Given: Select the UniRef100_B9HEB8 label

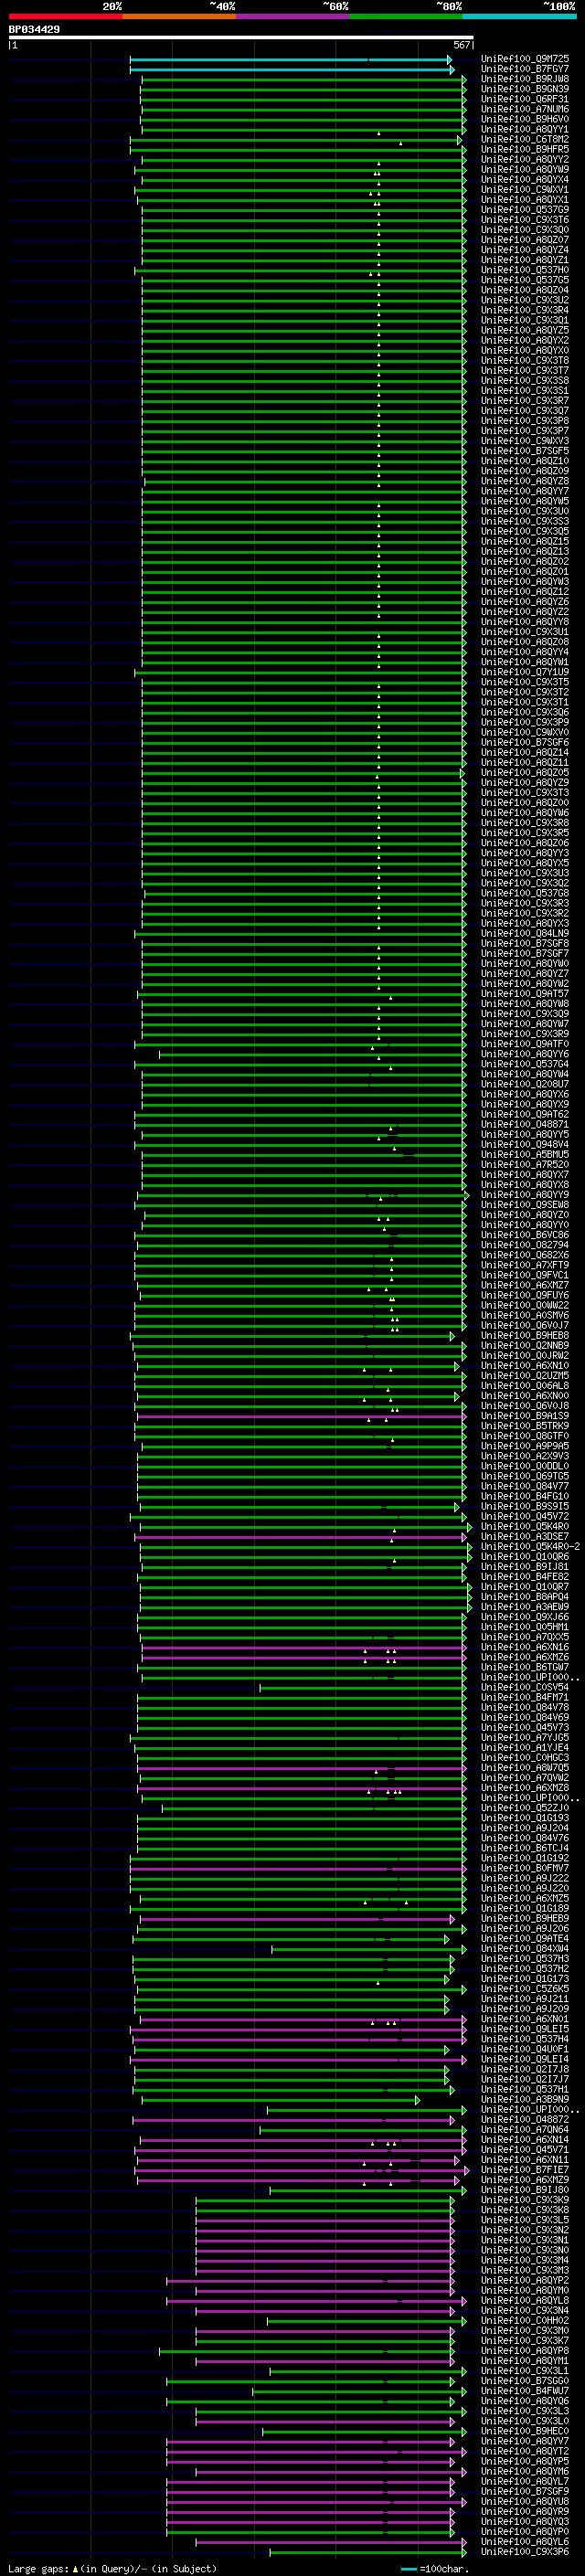Looking at the screenshot, I should (x=524, y=1335).
